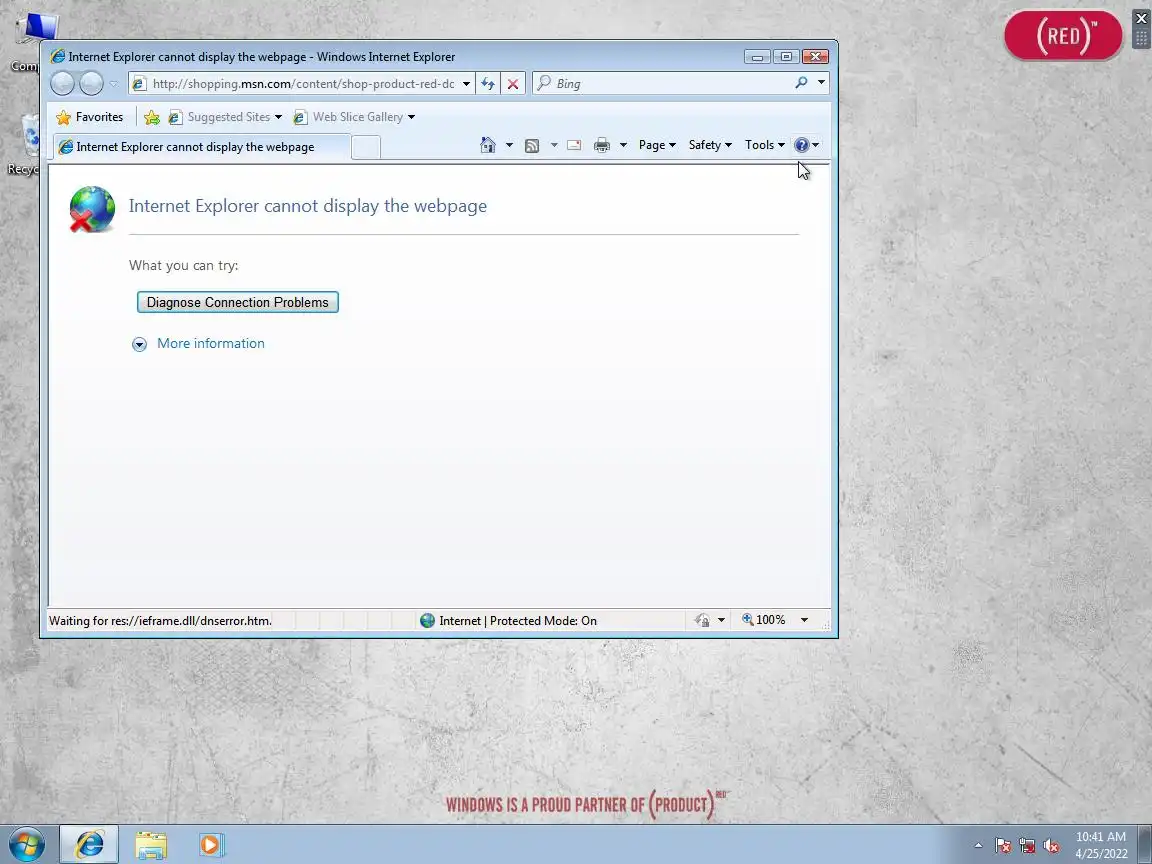This screenshot has height=864, width=1152.
Task: Click the Refresh page icon
Action: (488, 84)
